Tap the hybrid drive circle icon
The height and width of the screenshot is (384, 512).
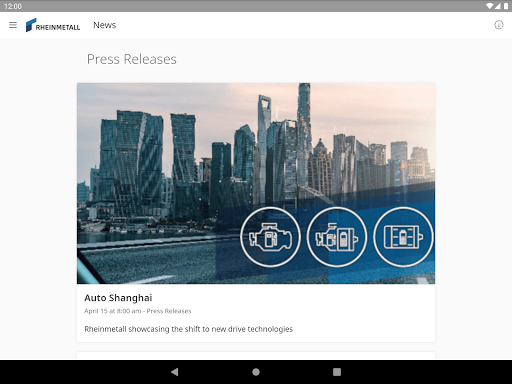(x=337, y=237)
